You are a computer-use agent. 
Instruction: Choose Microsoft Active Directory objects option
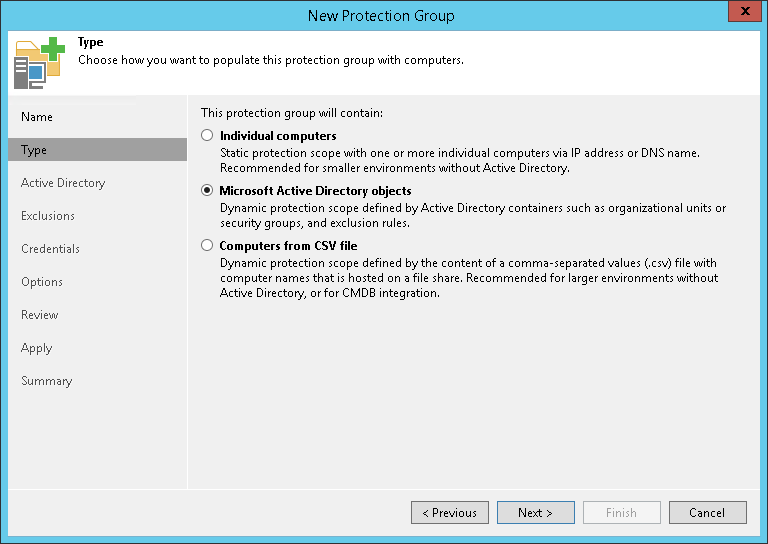207,190
